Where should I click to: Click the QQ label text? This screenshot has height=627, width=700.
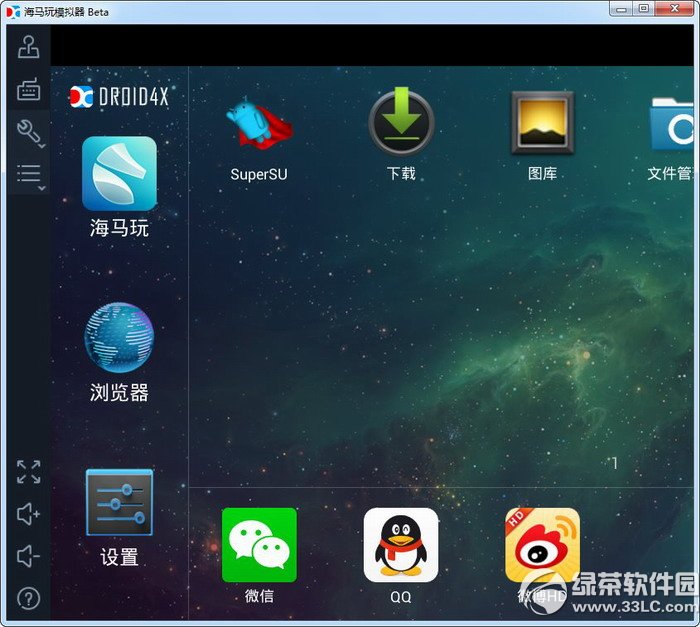pos(401,597)
